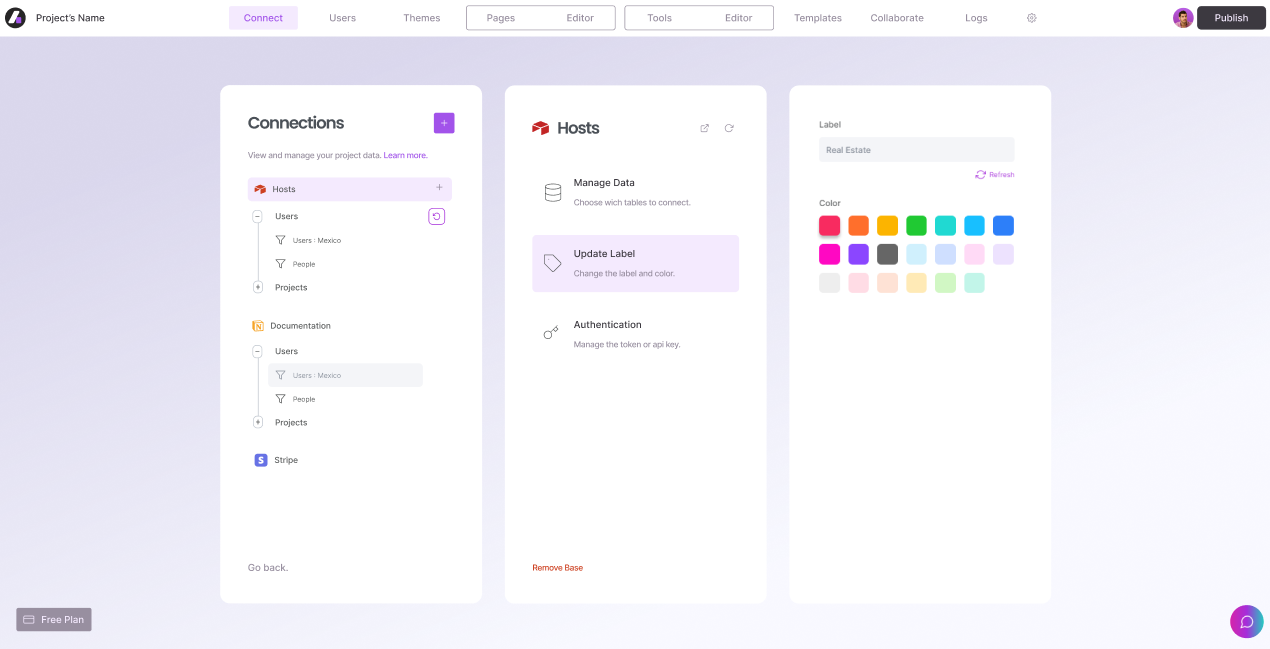Open the Logs tab
The width and height of the screenshot is (1270, 649).
click(976, 18)
